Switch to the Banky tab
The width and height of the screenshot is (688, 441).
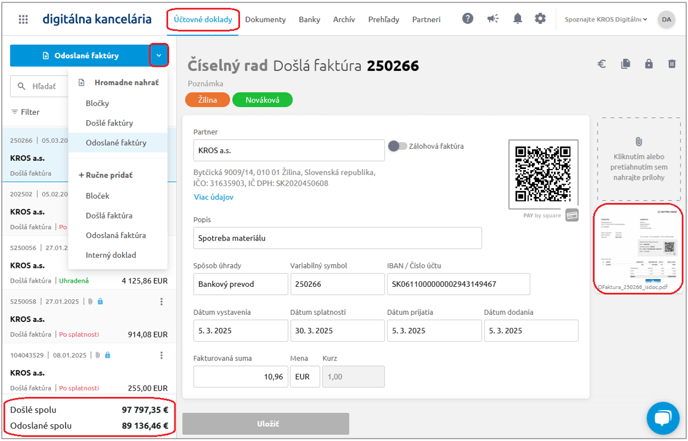pos(309,19)
